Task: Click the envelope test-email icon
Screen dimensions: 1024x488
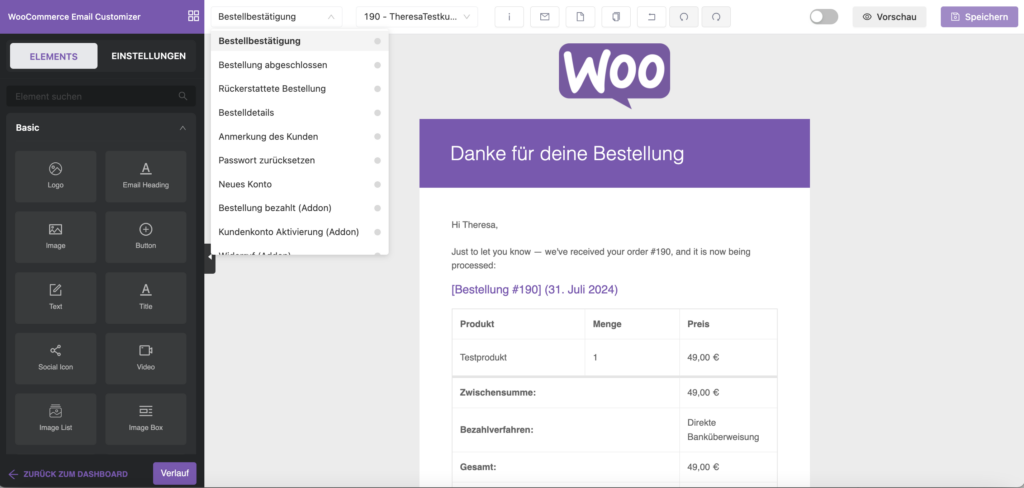Action: pyautogui.click(x=545, y=17)
